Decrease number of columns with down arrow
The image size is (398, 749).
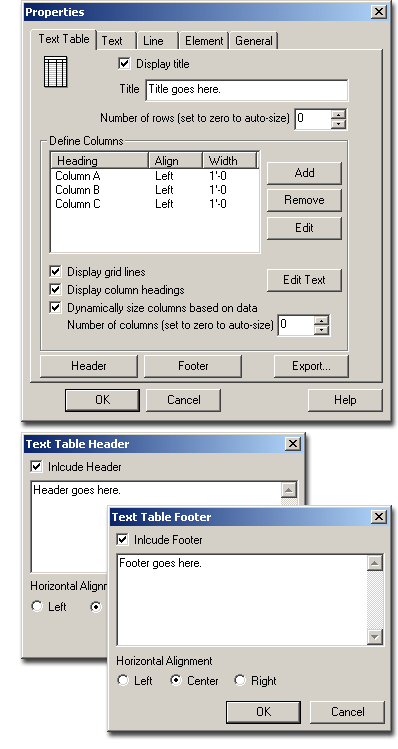click(x=322, y=330)
